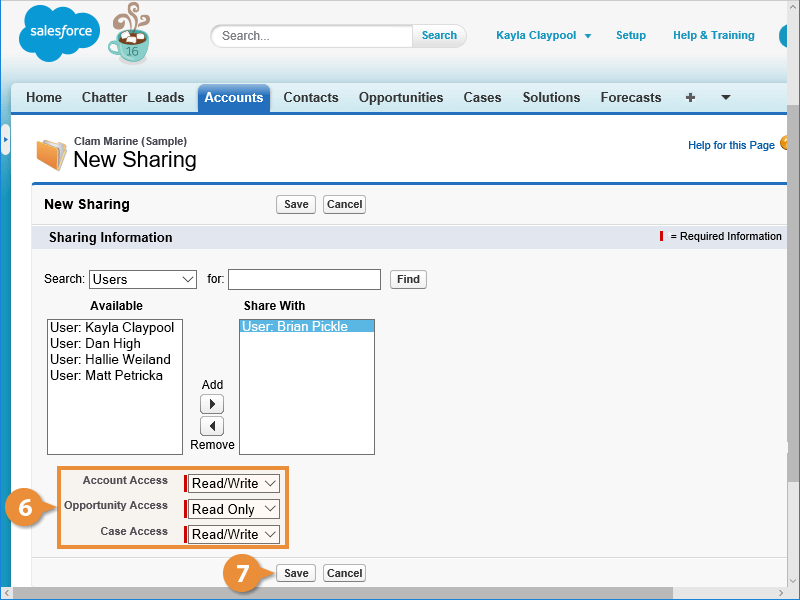The image size is (800, 600).
Task: Open the Setup link
Action: click(x=631, y=35)
